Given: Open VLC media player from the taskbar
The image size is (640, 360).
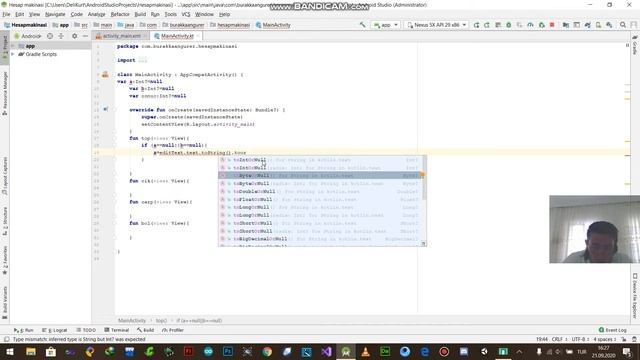Looking at the screenshot, I should pyautogui.click(x=365, y=351).
